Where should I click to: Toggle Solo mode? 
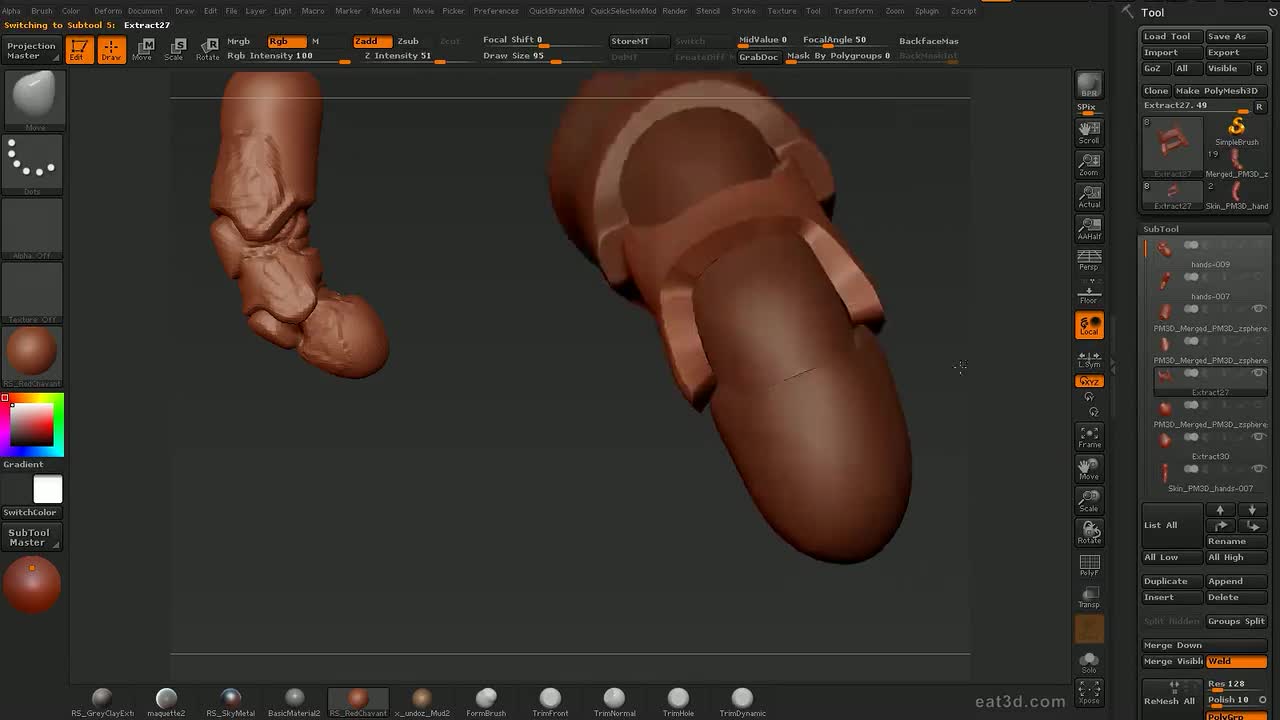pos(1089,661)
